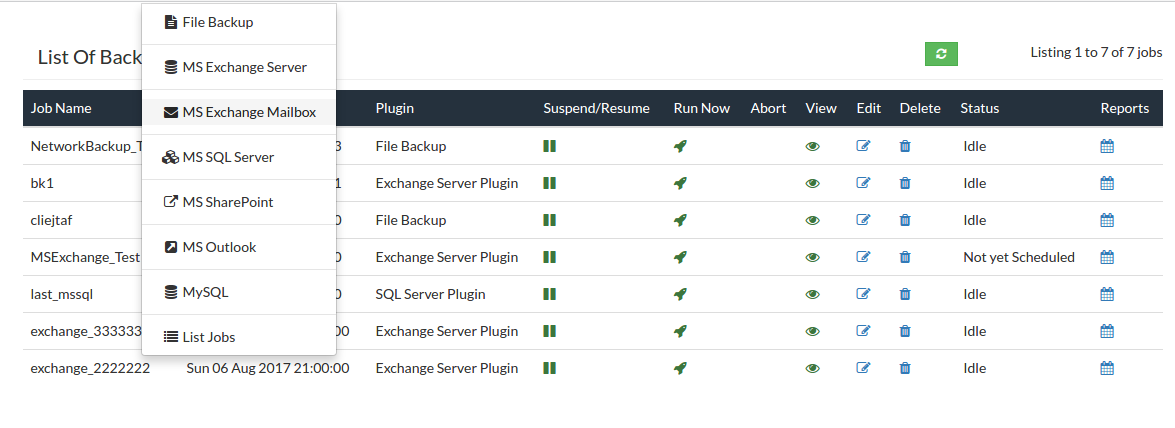Open reports for last_mssql job
The width and height of the screenshot is (1175, 428).
[x=1108, y=294]
